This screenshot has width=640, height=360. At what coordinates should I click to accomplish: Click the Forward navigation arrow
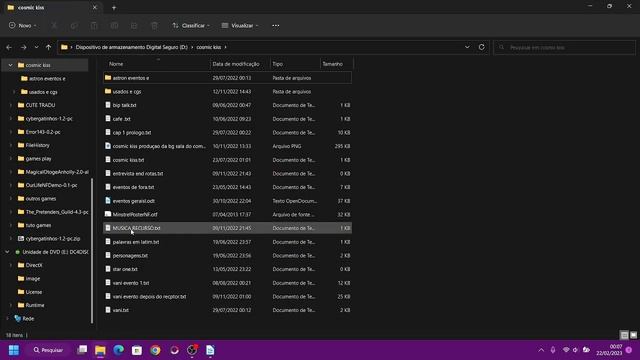(23, 47)
